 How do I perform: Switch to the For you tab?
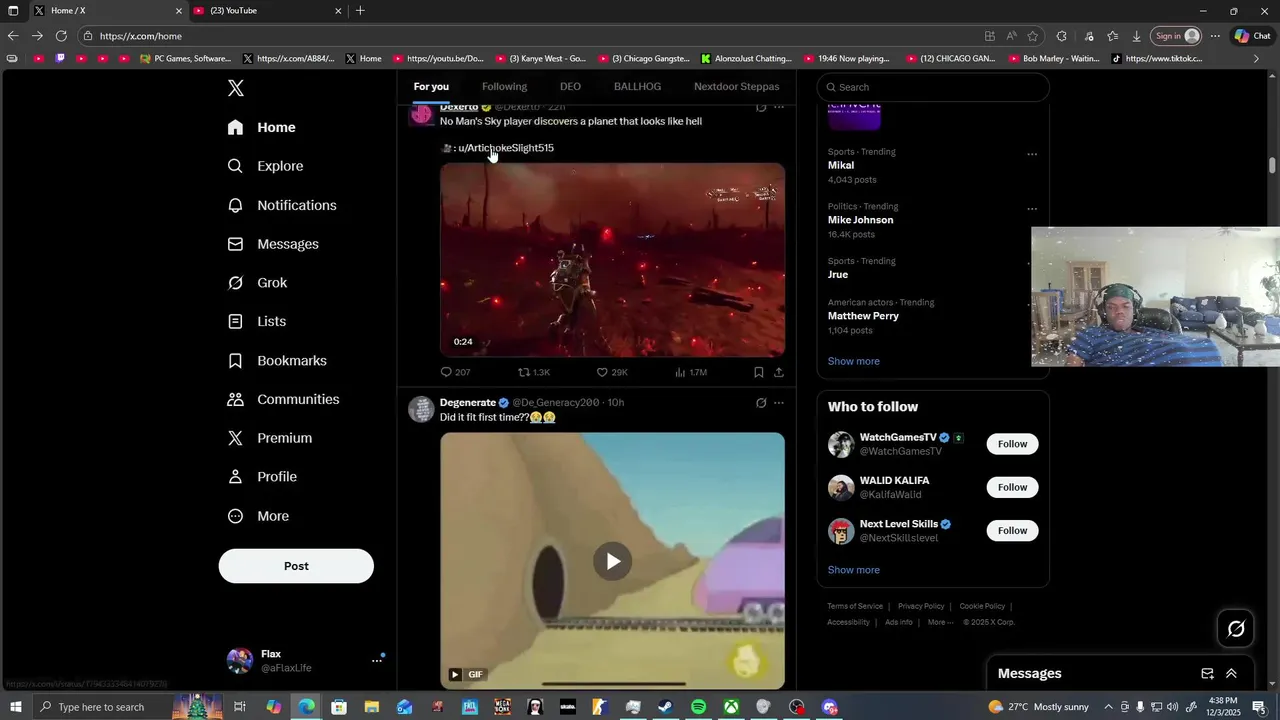[431, 87]
